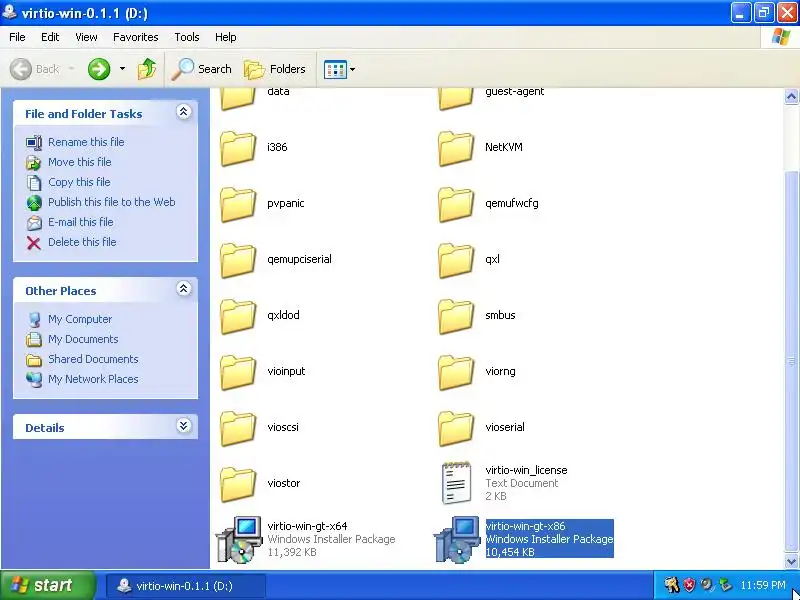
Task: Click the Views toolbar icon
Action: click(x=335, y=69)
